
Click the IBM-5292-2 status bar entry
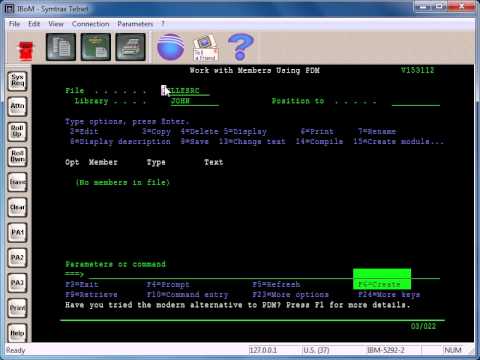pyautogui.click(x=386, y=350)
